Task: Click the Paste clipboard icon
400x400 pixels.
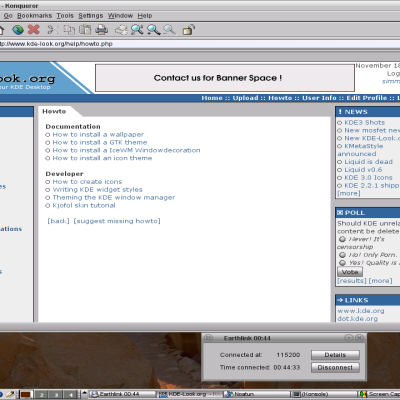Action: (x=85, y=30)
